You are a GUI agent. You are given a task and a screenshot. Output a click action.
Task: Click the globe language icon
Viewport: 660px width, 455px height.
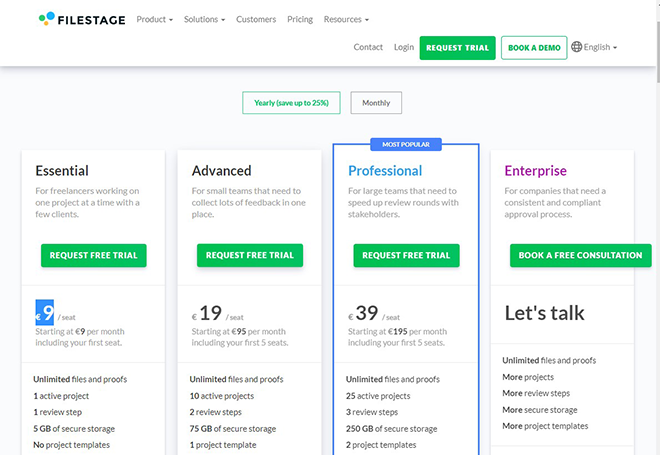click(576, 47)
